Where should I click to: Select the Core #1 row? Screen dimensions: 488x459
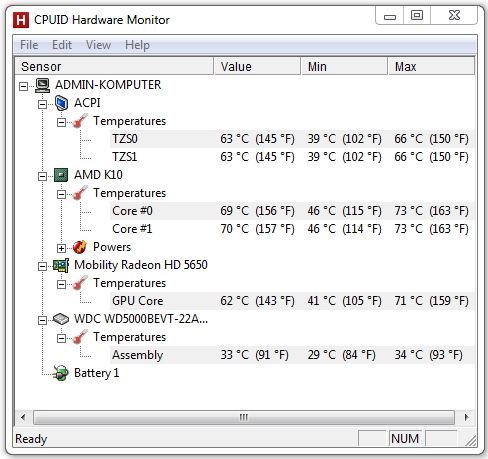click(292, 229)
